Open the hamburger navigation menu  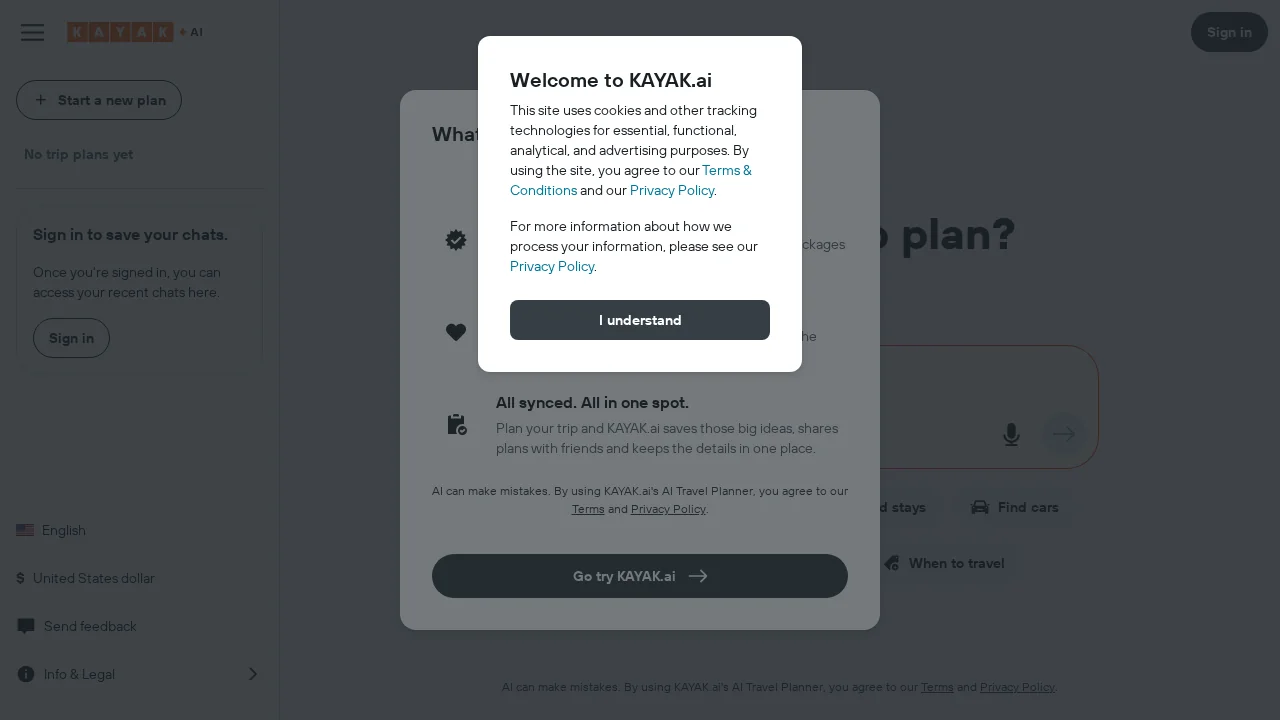click(x=32, y=32)
